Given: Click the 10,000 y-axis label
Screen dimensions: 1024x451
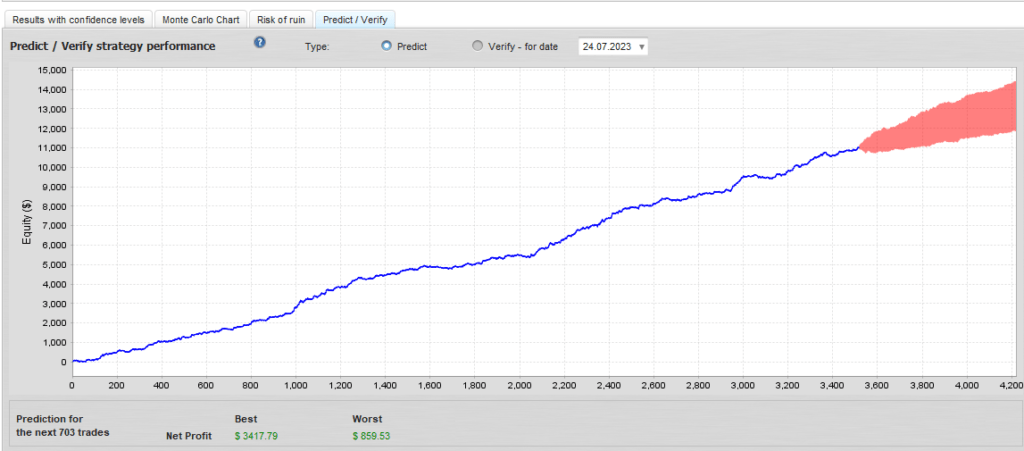Looking at the screenshot, I should [52, 167].
